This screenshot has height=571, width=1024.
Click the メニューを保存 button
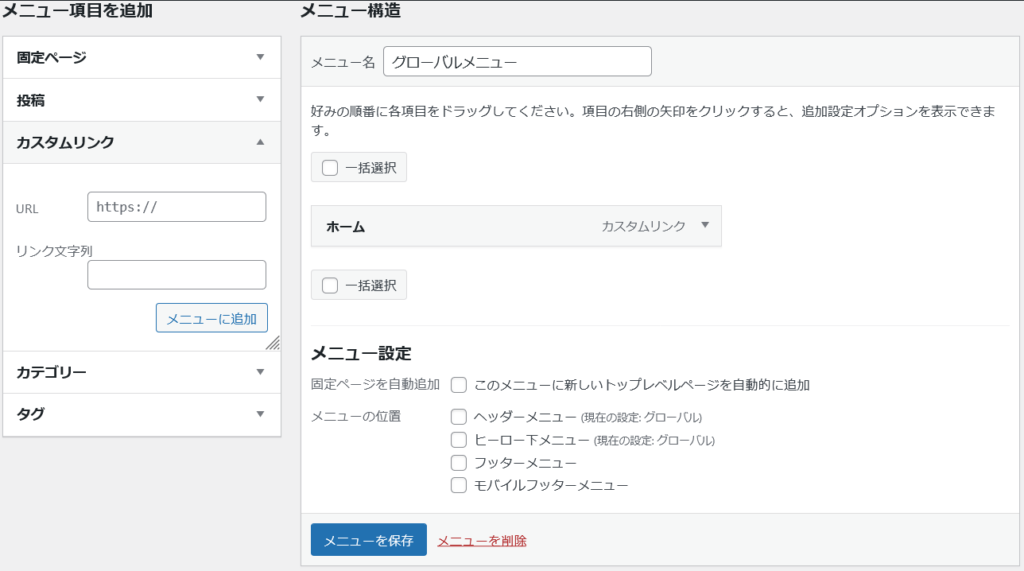[x=368, y=540]
